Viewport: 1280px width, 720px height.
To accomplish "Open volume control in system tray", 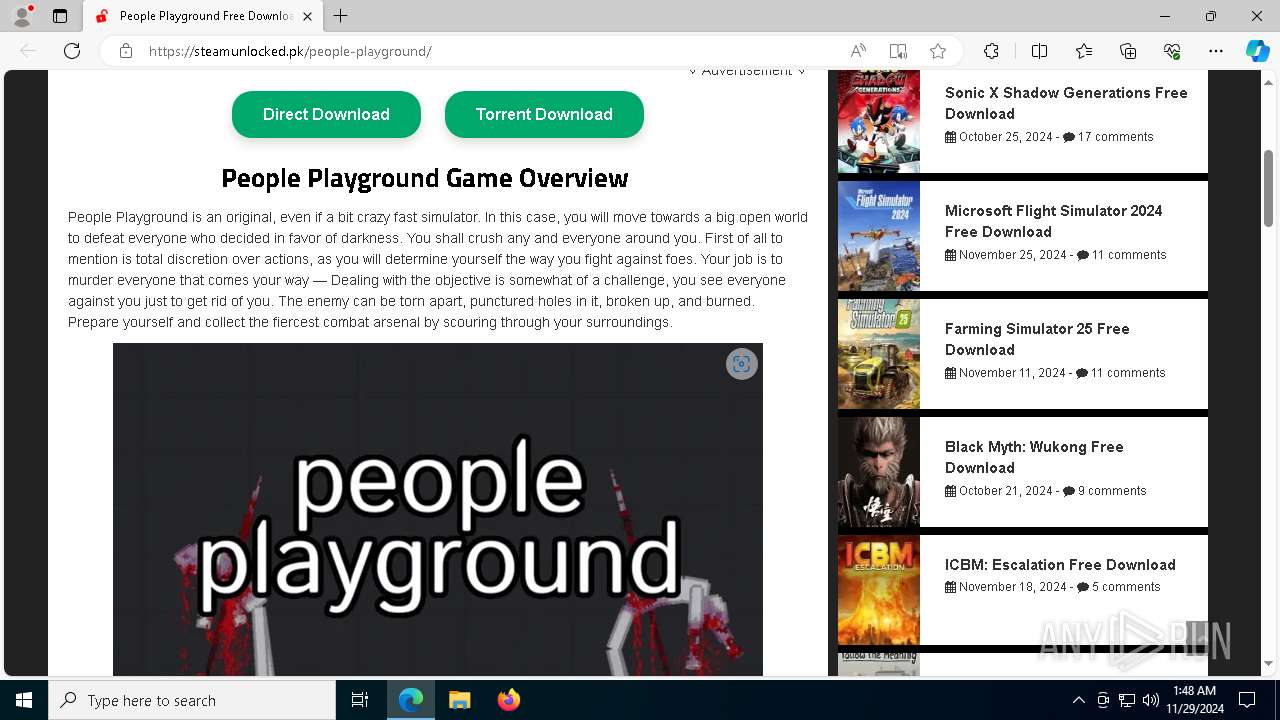I will click(1151, 700).
